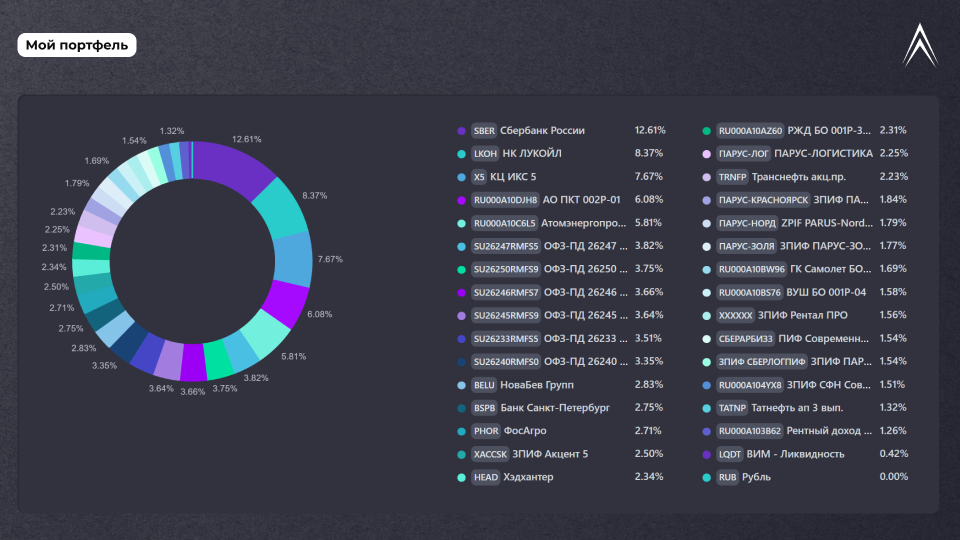The image size is (960, 540).
Task: Click the ГК Самолет БО legend name
Action: (831, 269)
